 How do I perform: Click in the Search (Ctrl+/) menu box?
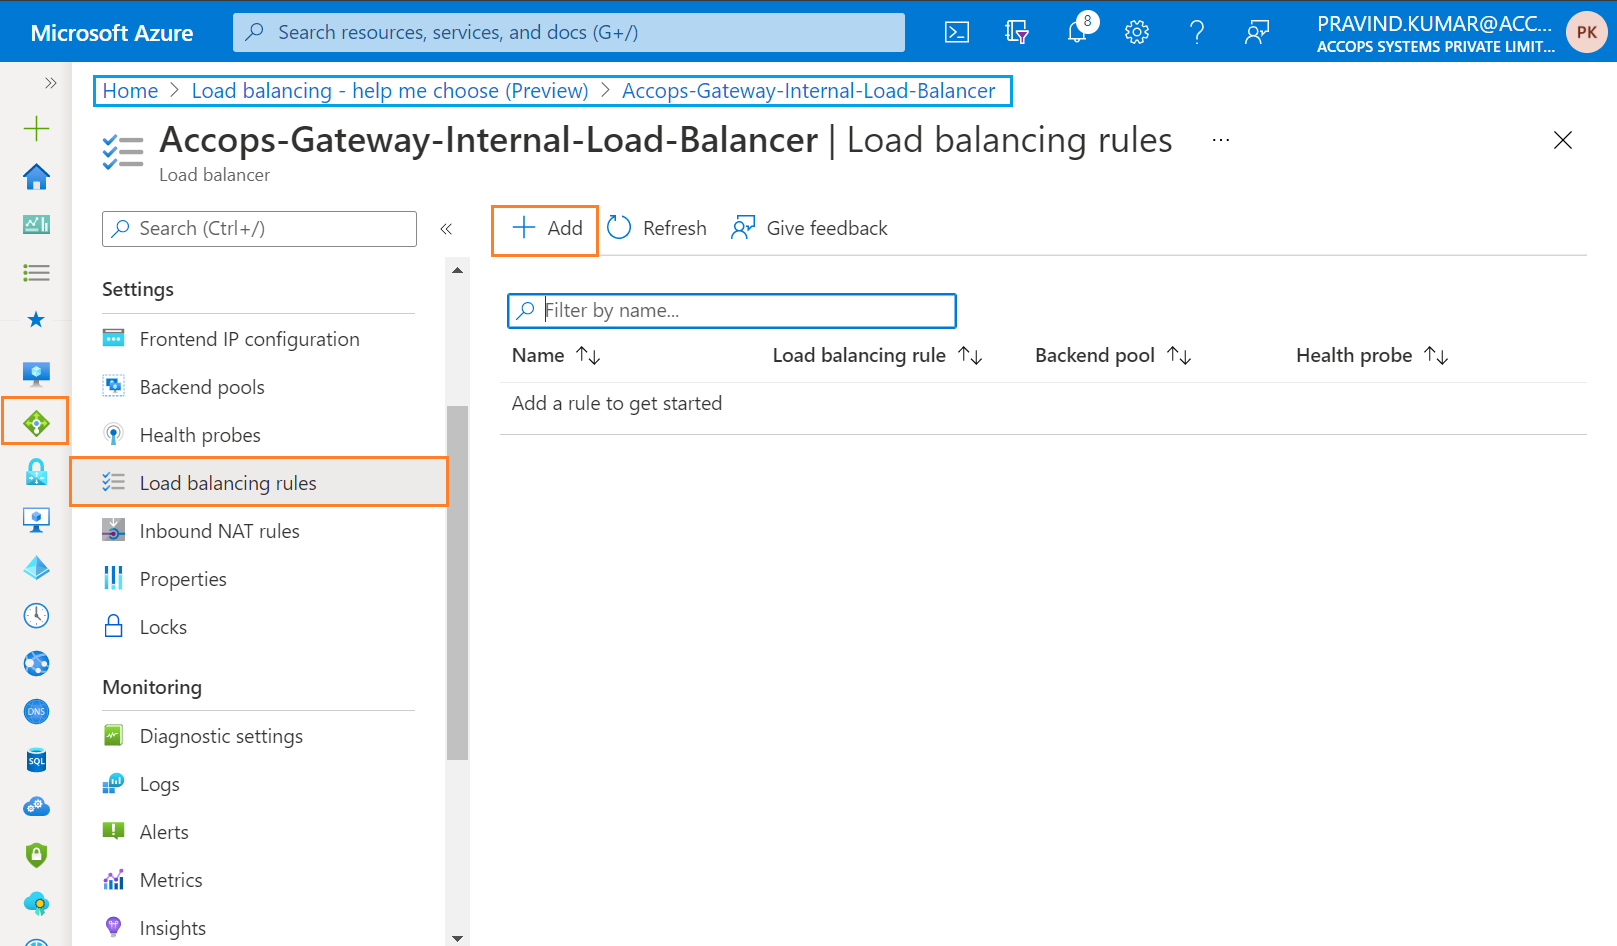[259, 229]
